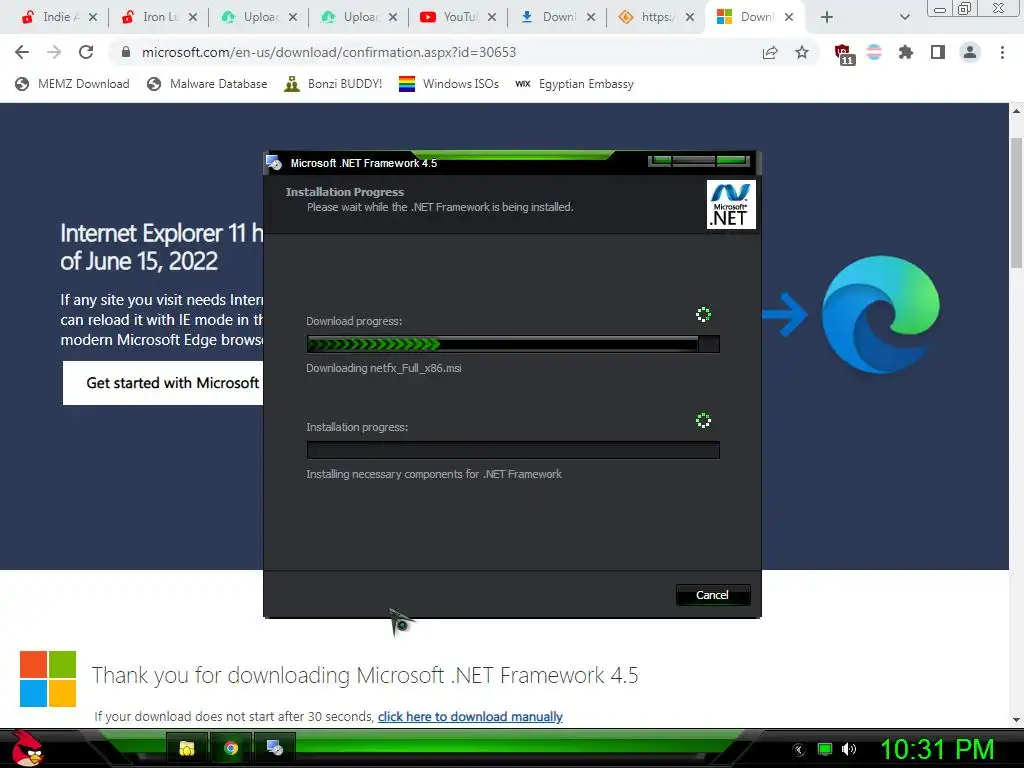1024x768 pixels.
Task: Show hidden tray icons arrow
Action: 798,750
